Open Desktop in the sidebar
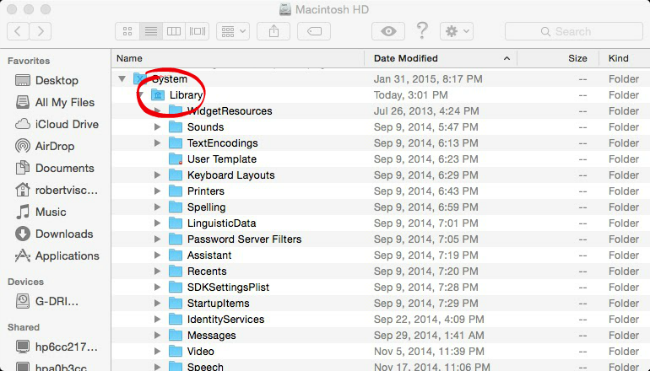The image size is (650, 371). (x=56, y=80)
